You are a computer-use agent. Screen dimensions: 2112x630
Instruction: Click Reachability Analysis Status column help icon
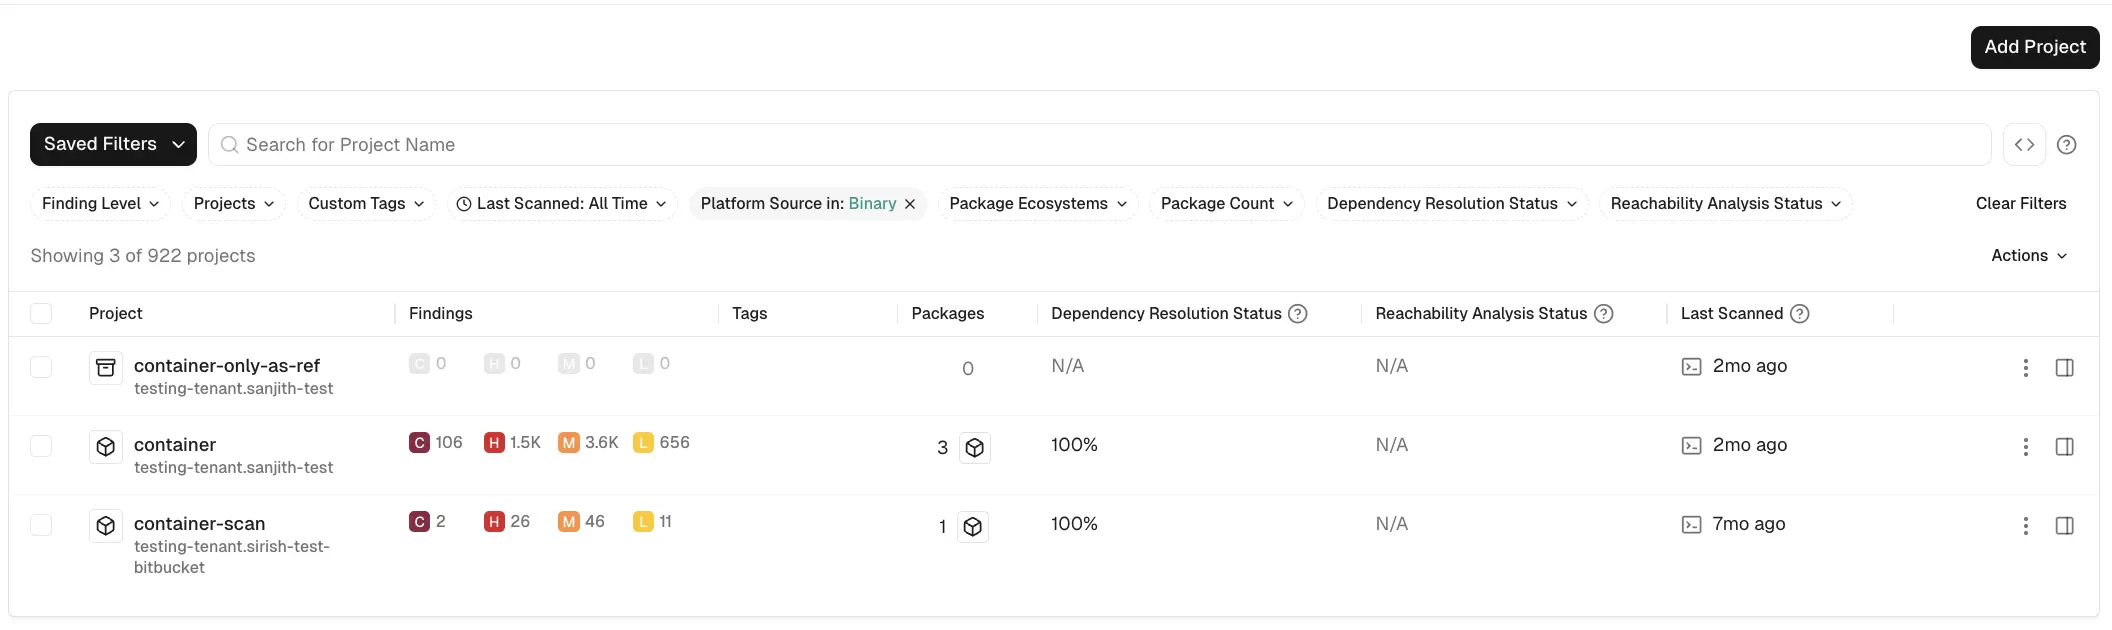point(1603,314)
